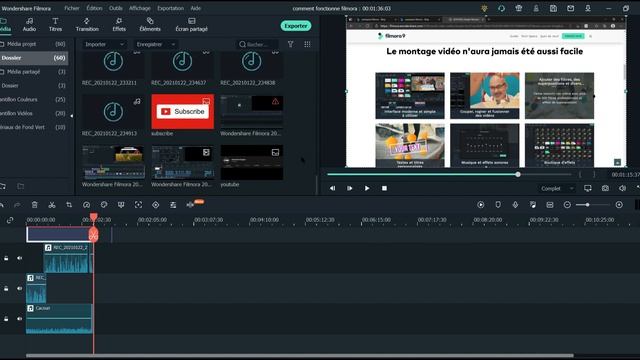
Task: Record a voiceover with the microphone icon
Action: (515, 204)
